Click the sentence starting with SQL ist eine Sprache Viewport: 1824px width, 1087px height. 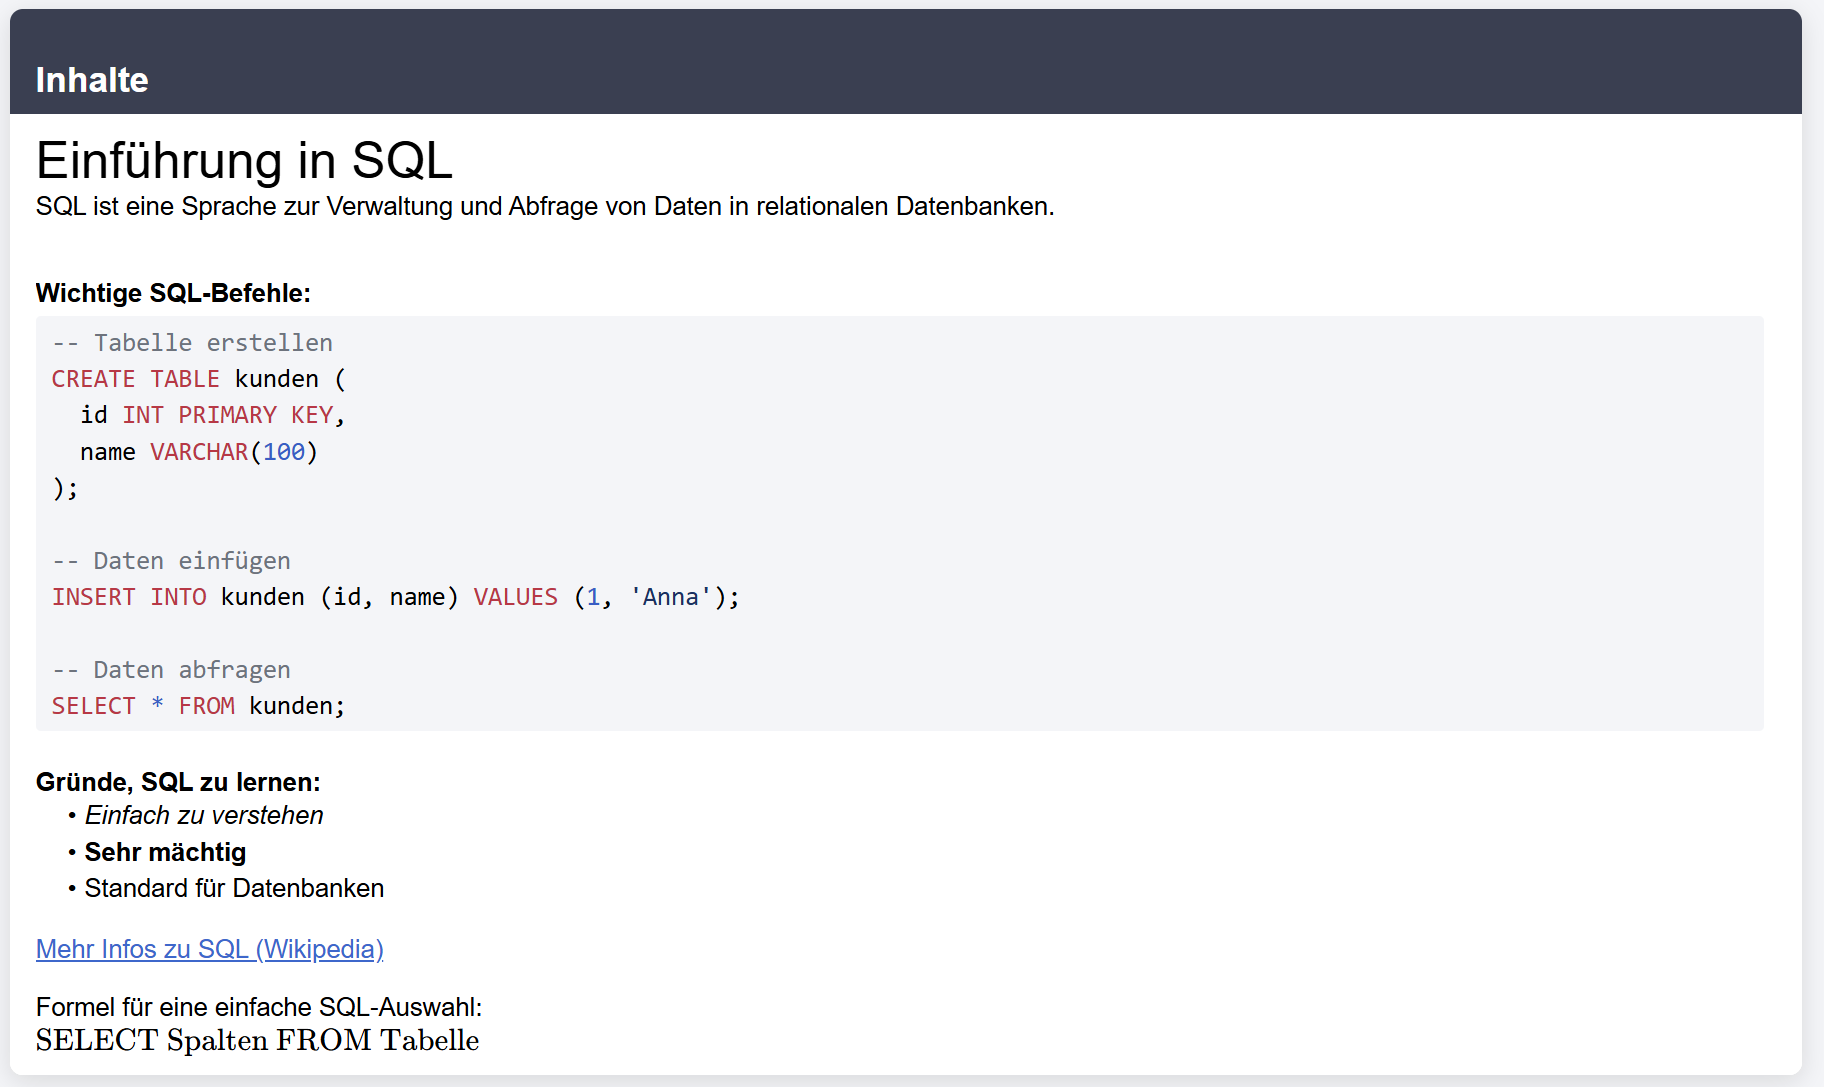tap(545, 206)
